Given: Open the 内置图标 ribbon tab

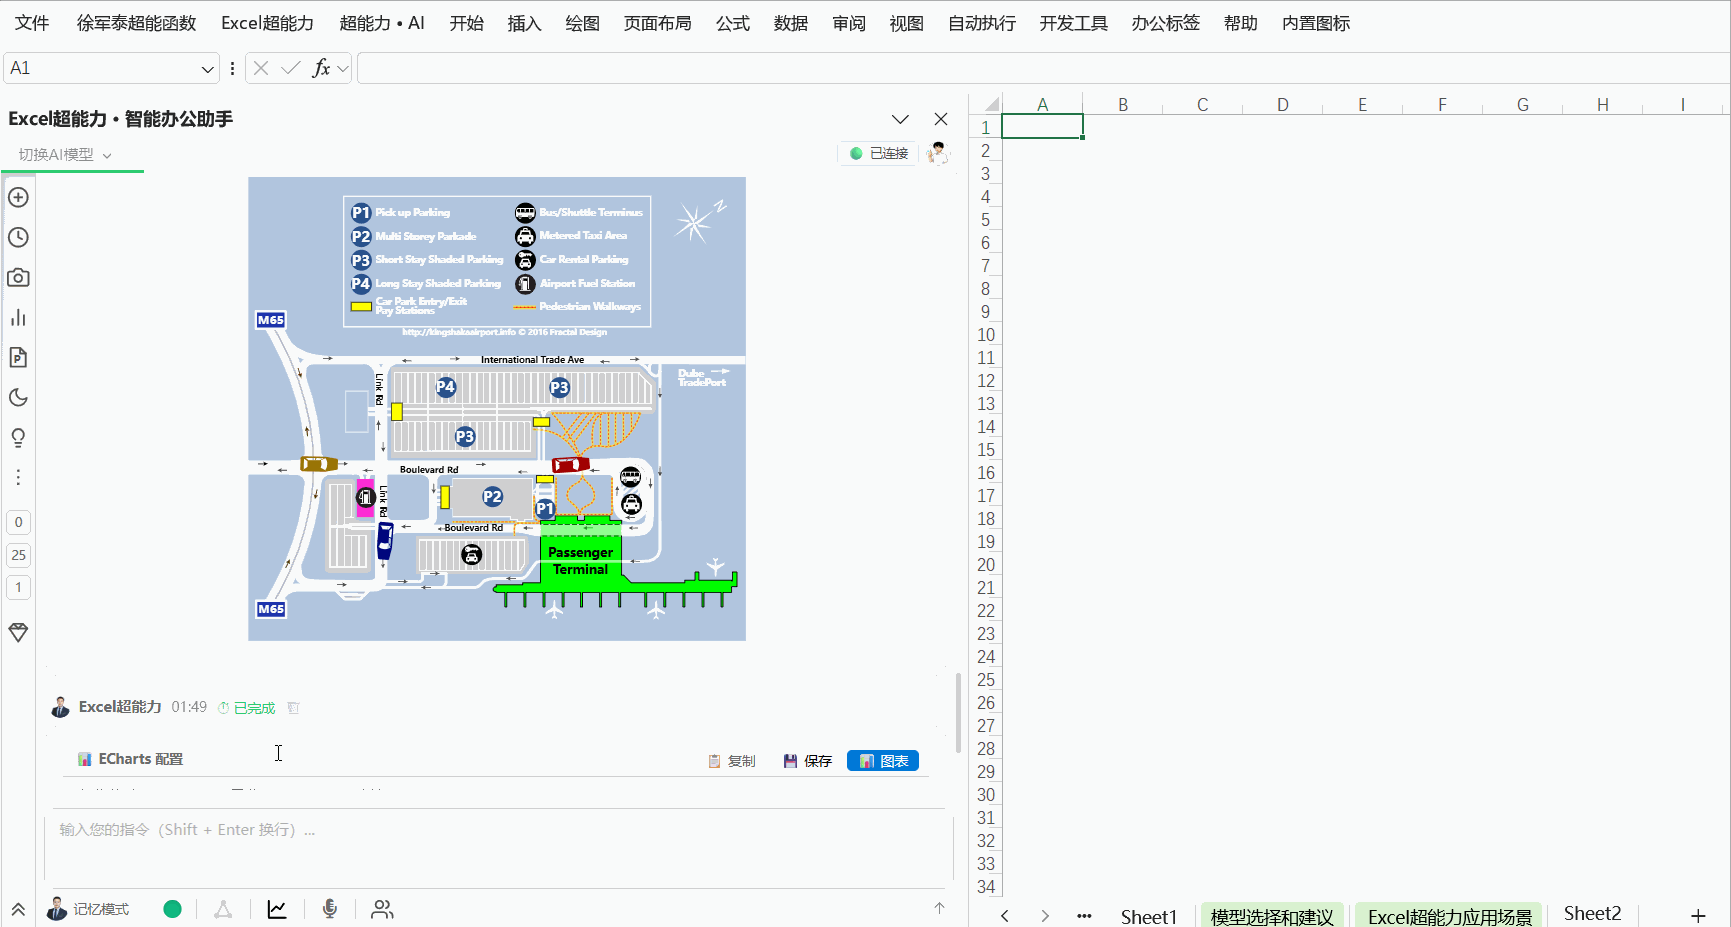Looking at the screenshot, I should point(1316,23).
